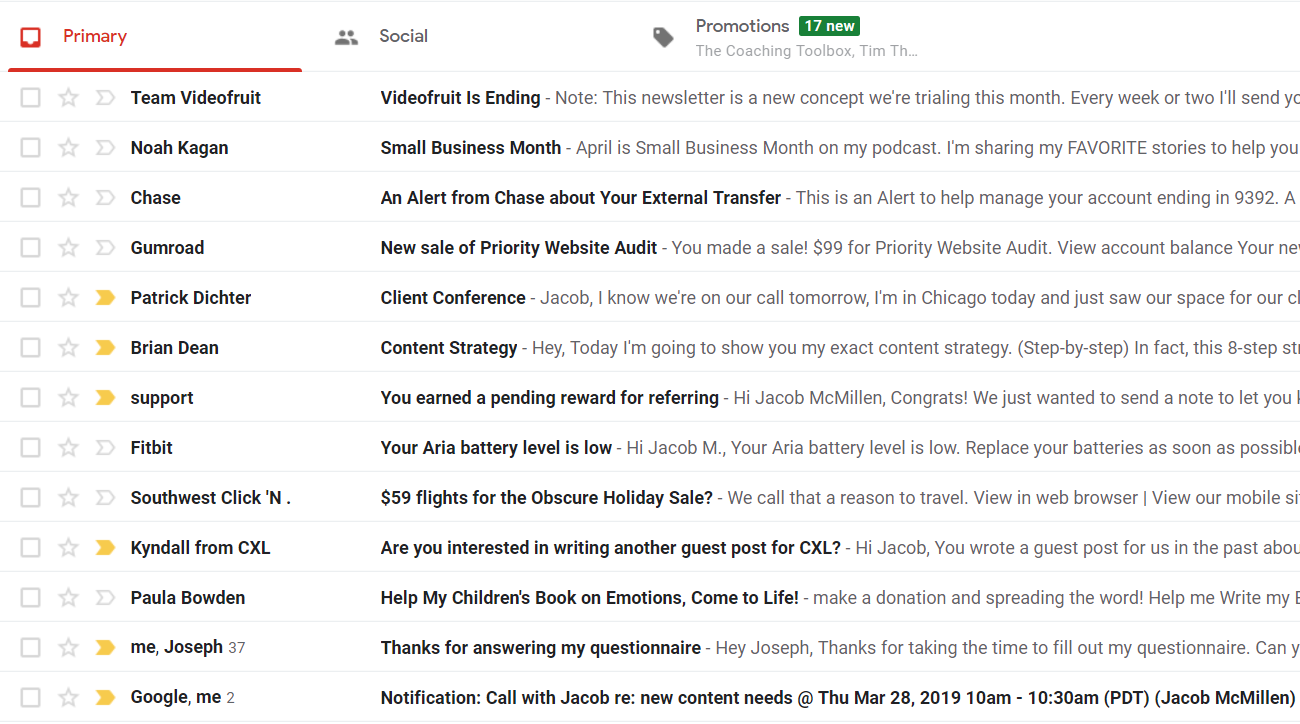Mark Southwest Click 'N email as important

click(105, 497)
